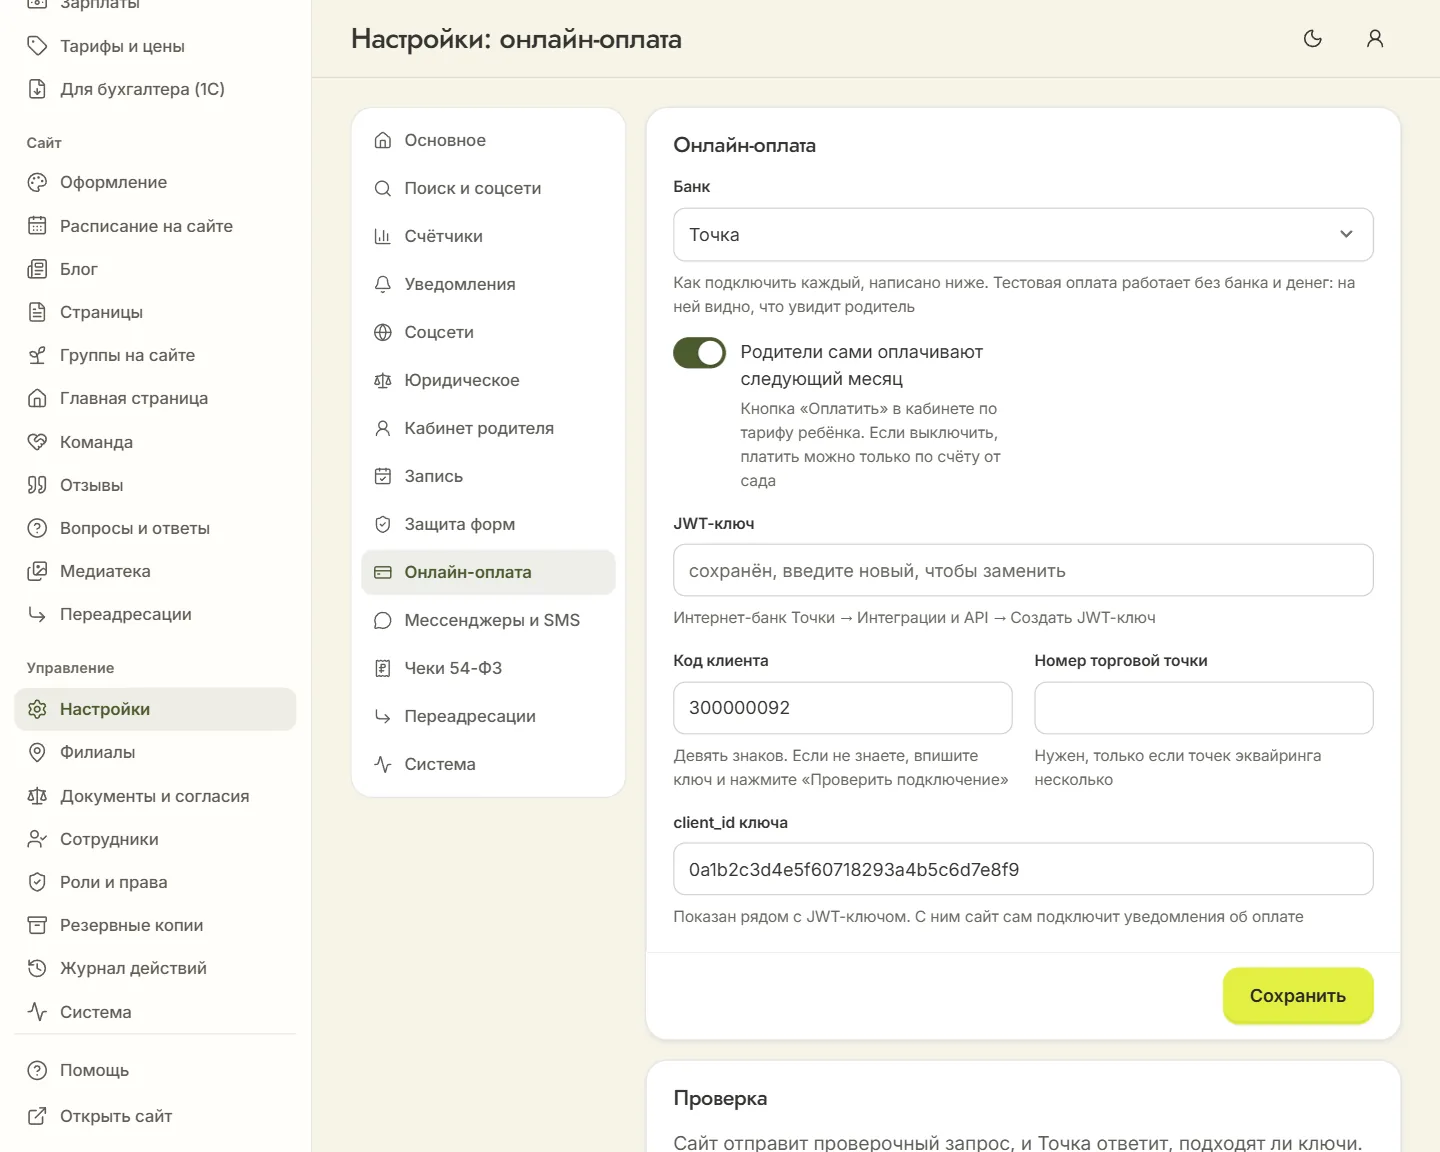Click the sprout icon beside Группы на сайте
The image size is (1440, 1152).
coord(37,355)
